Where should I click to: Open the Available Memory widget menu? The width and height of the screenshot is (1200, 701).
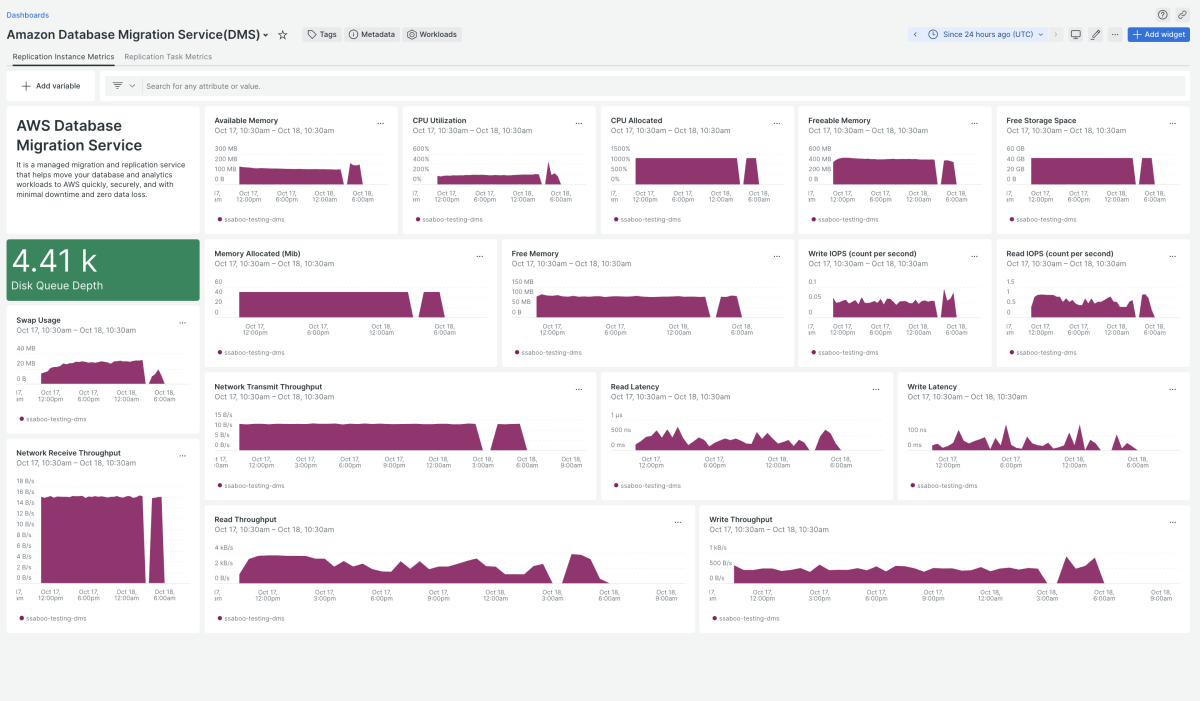[381, 124]
